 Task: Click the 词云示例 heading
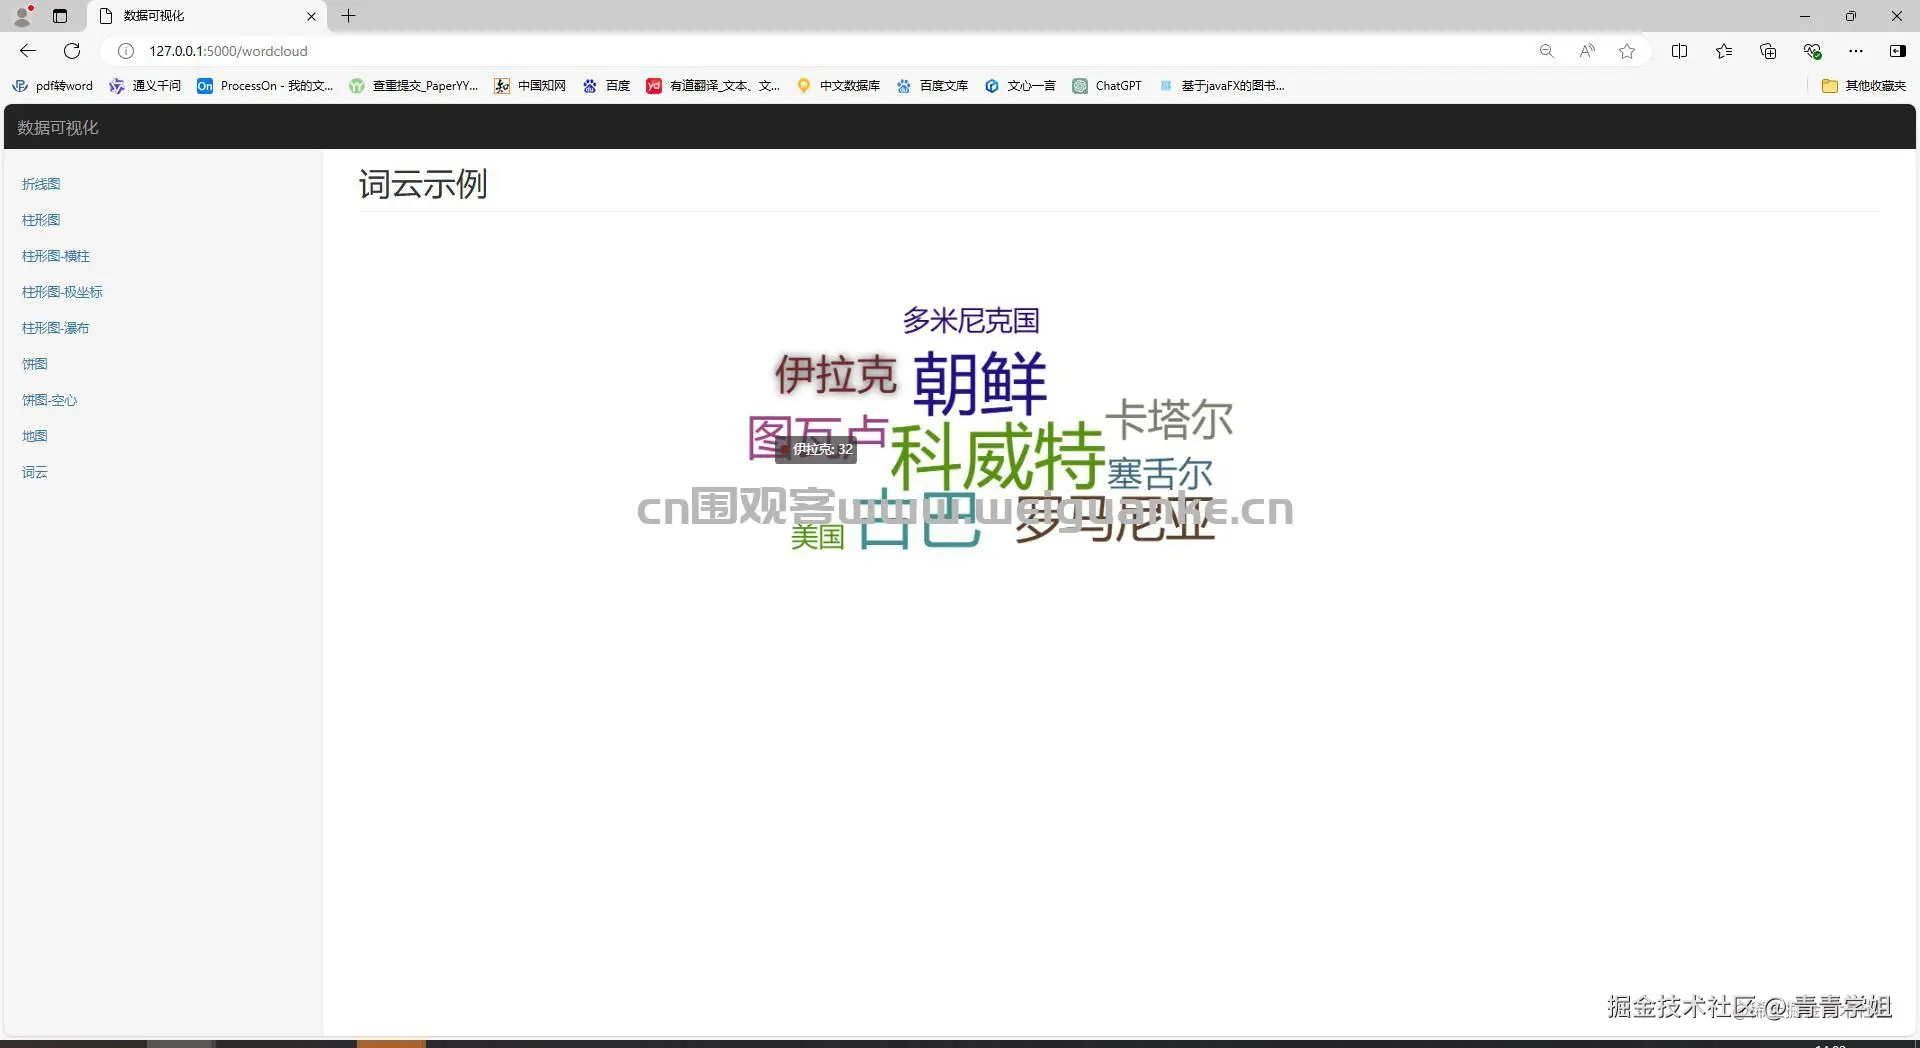click(x=423, y=184)
